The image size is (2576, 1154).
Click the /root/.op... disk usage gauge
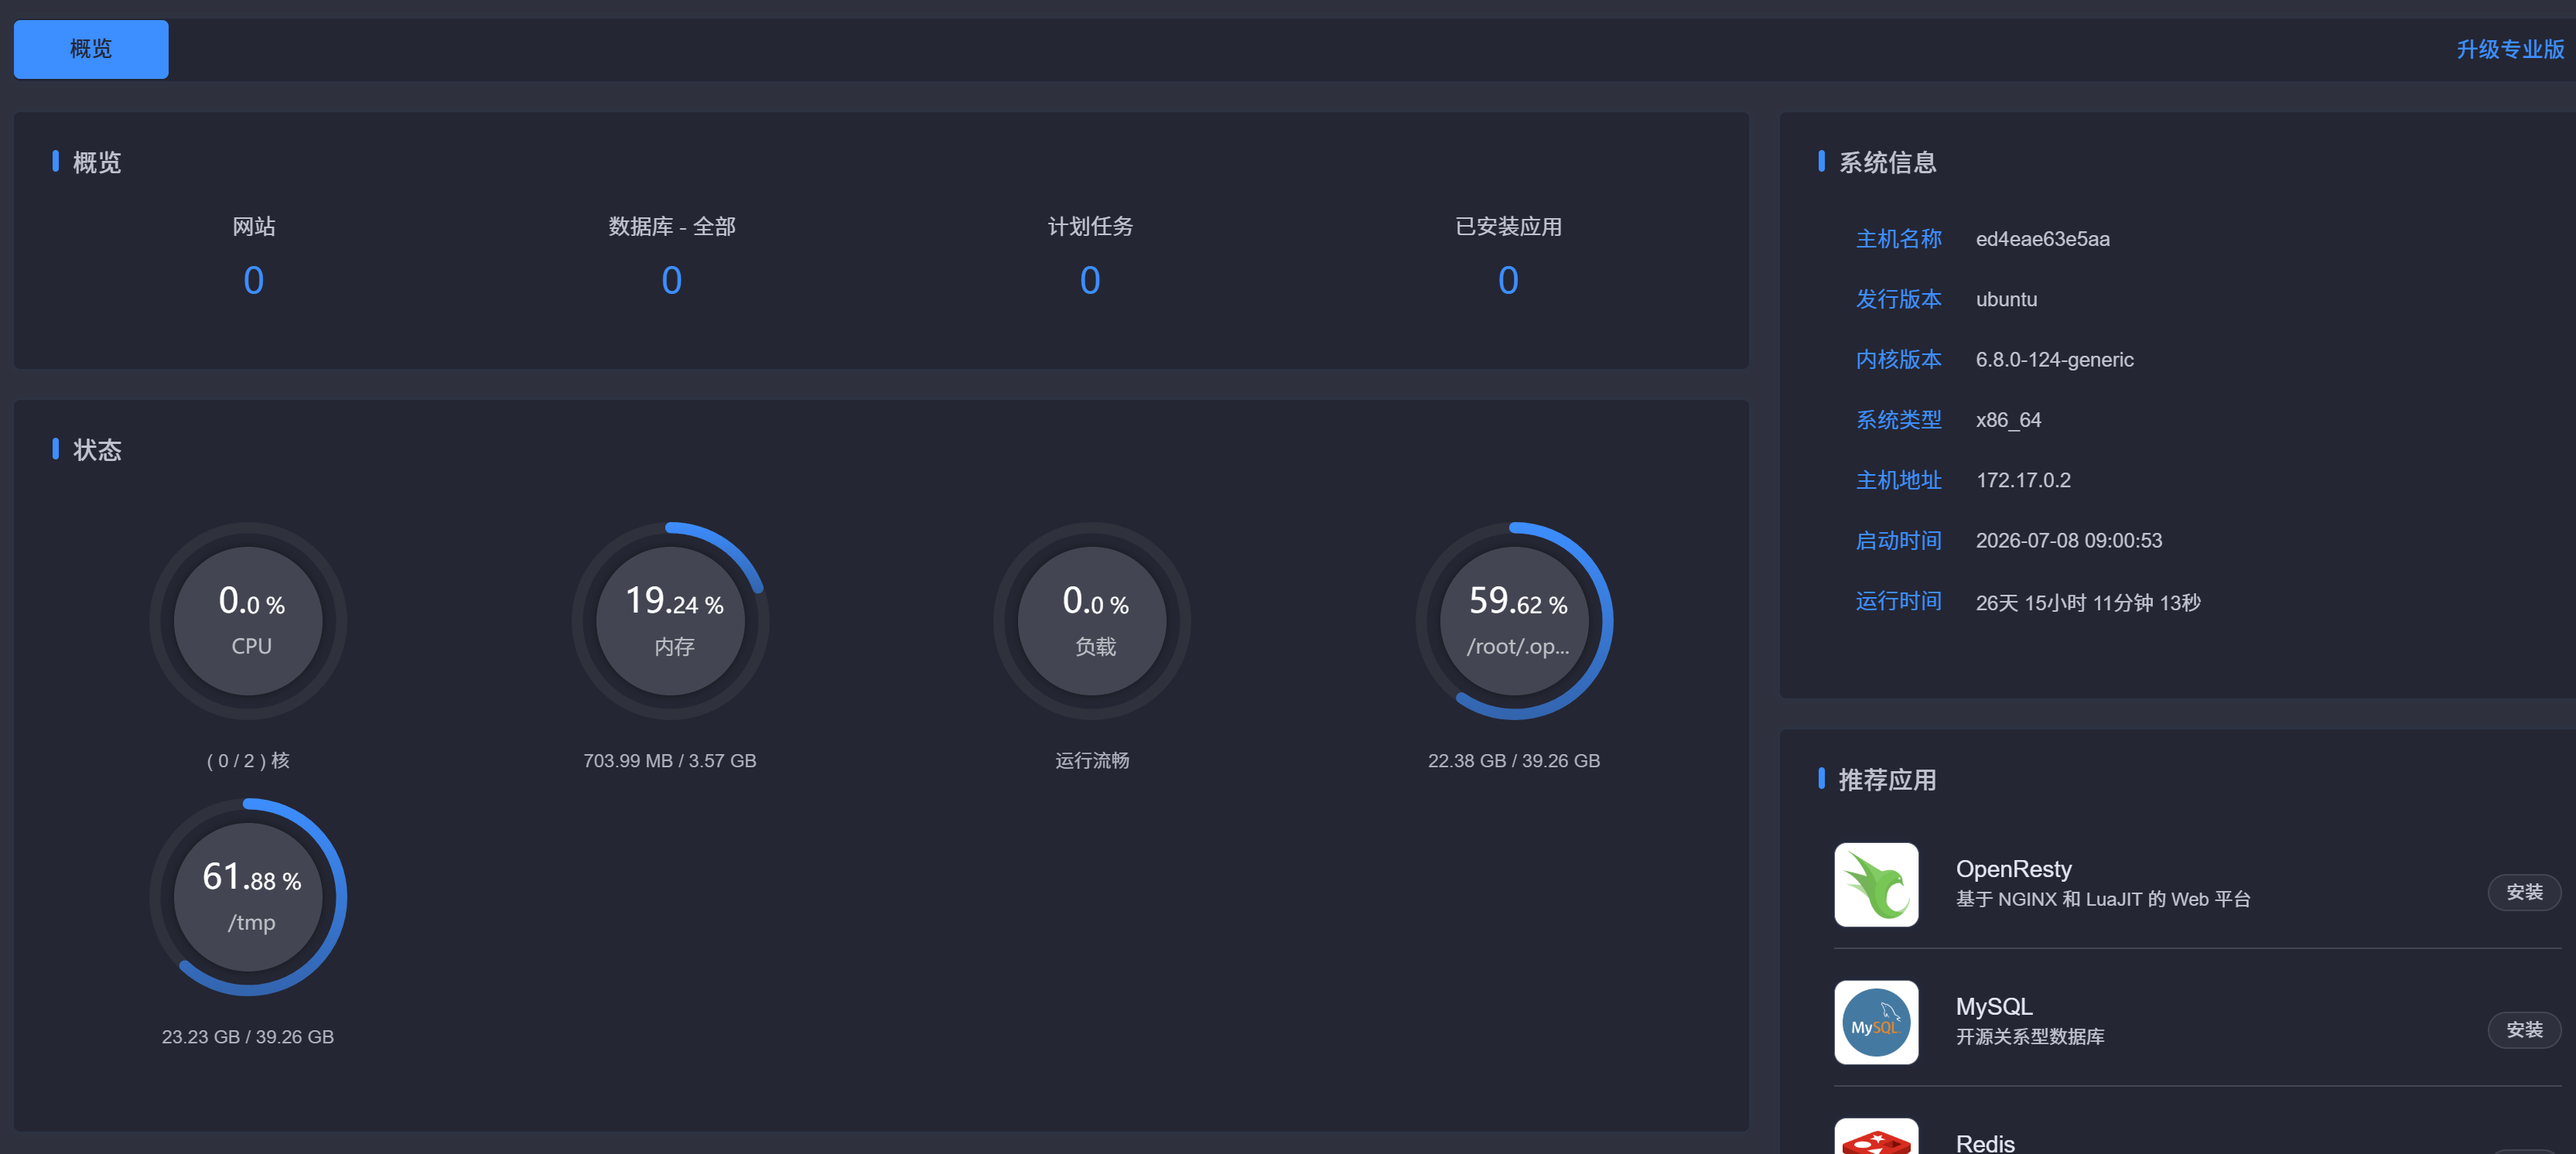coord(1515,620)
